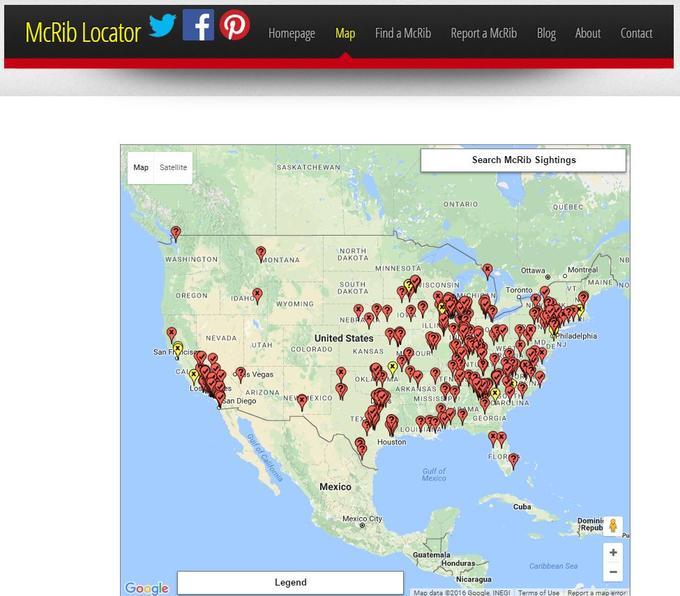Click the yellow marker near Philadelphia
Image resolution: width=680 pixels, height=596 pixels.
point(553,331)
